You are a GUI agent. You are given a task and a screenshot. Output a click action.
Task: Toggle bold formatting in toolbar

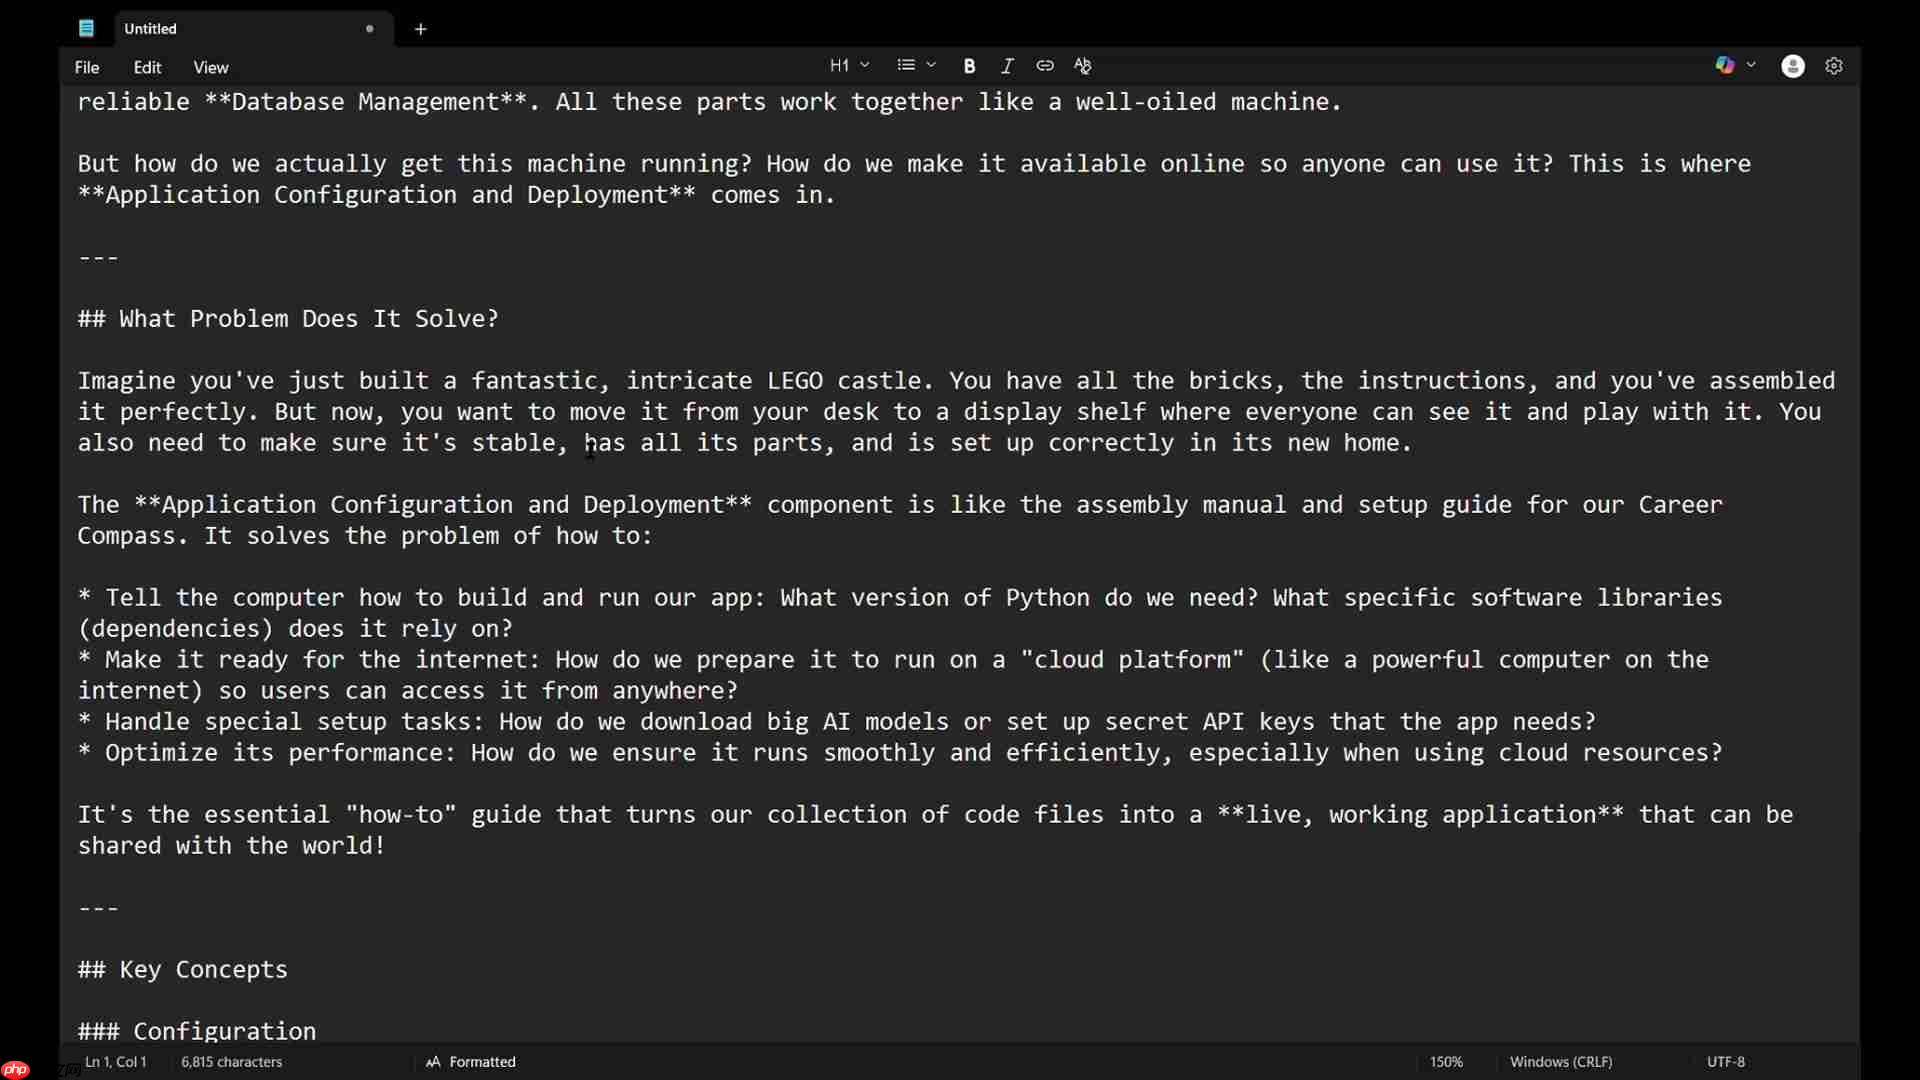(969, 66)
